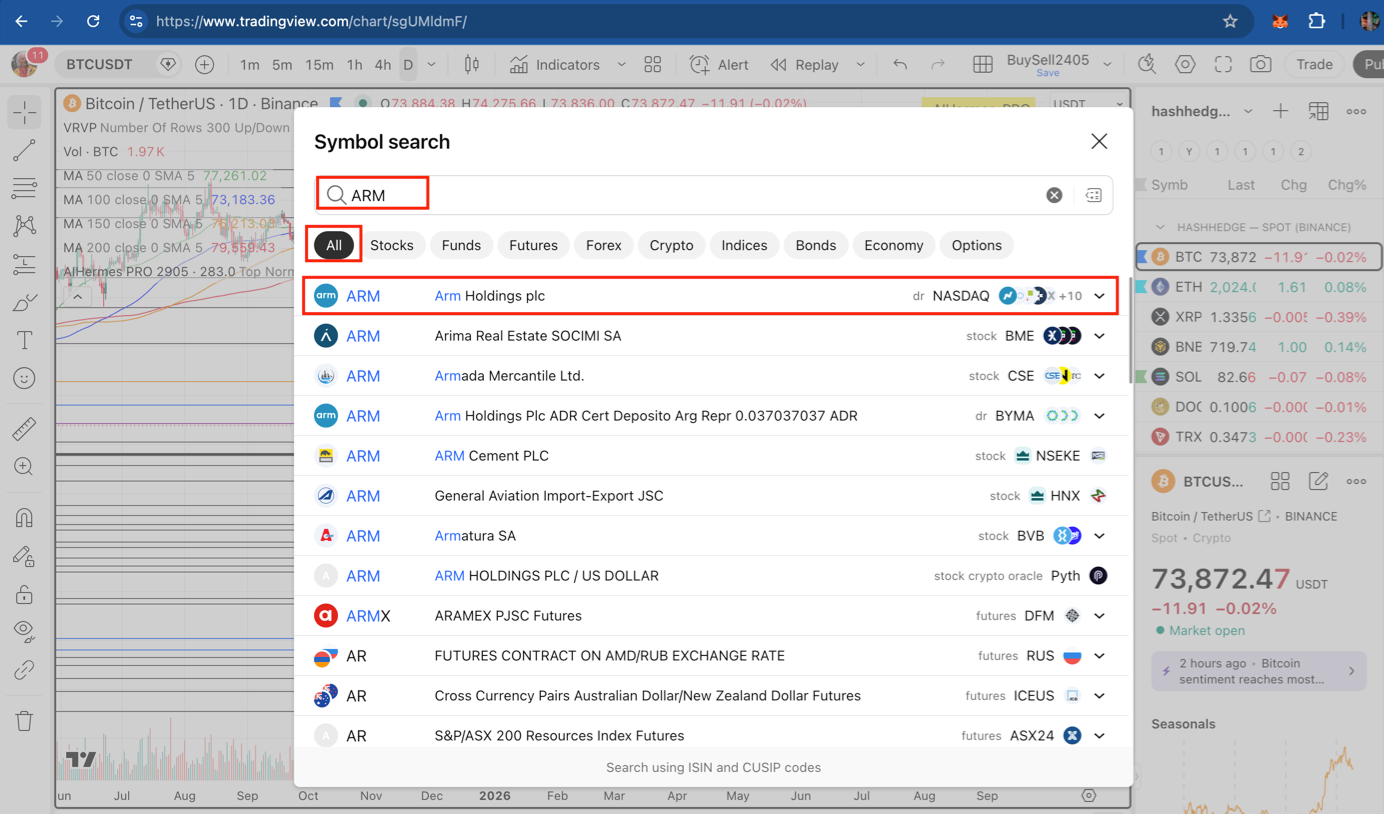Clear the ARM search text
This screenshot has width=1385, height=814.
pyautogui.click(x=1054, y=195)
